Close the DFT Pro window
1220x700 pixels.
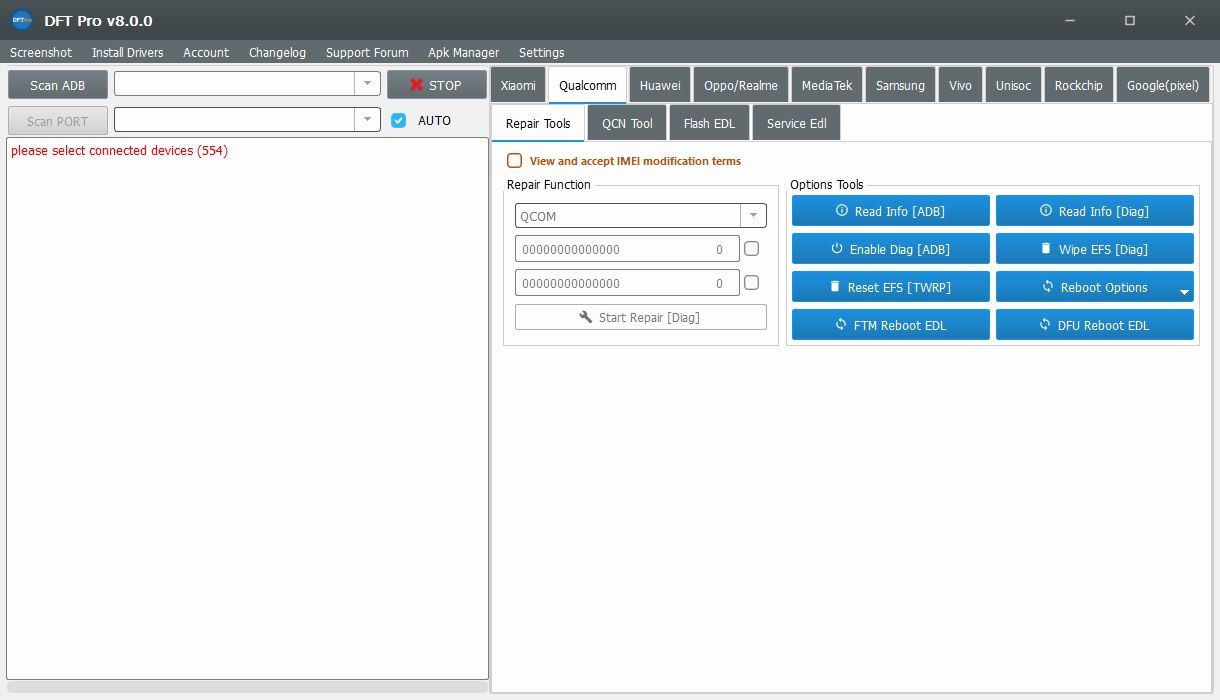tap(1189, 20)
